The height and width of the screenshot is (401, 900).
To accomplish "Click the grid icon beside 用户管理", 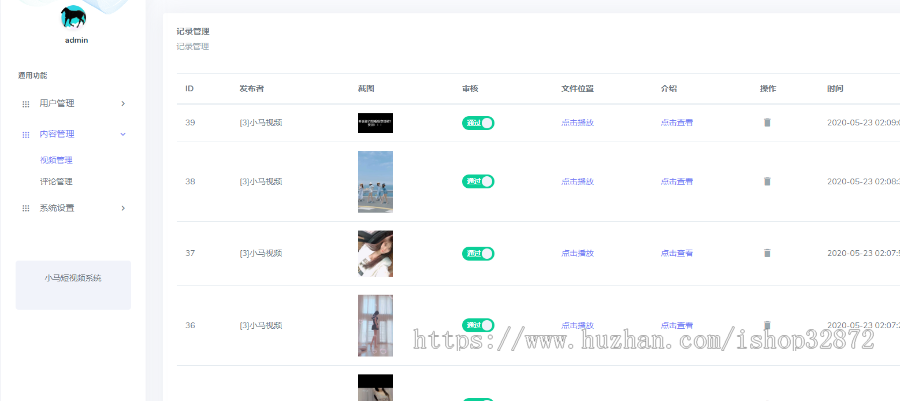I will [25, 104].
